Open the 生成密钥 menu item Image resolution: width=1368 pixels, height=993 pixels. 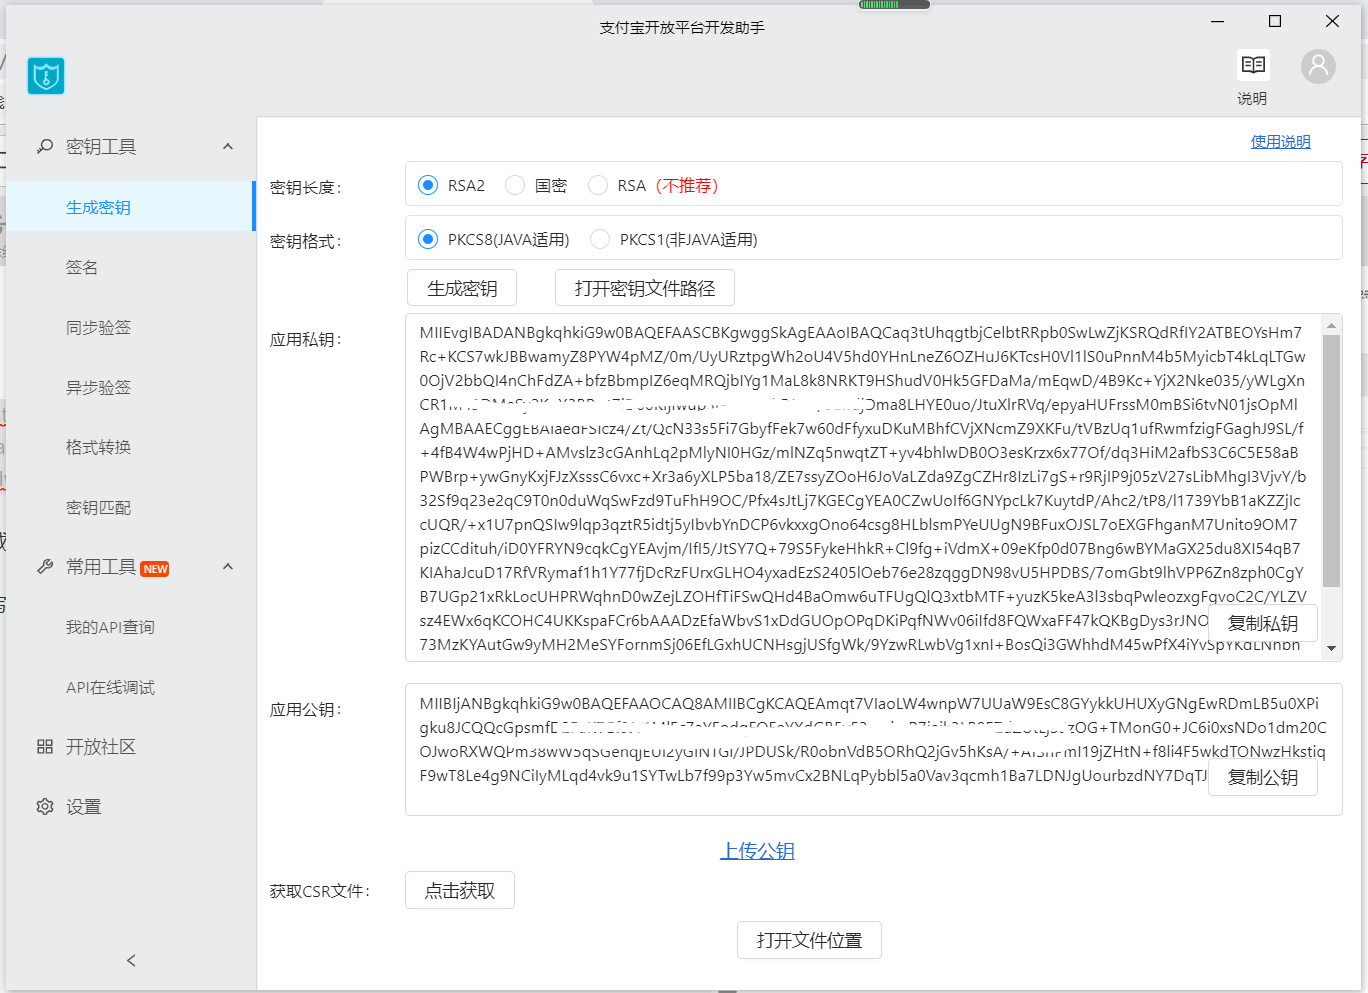pos(131,207)
